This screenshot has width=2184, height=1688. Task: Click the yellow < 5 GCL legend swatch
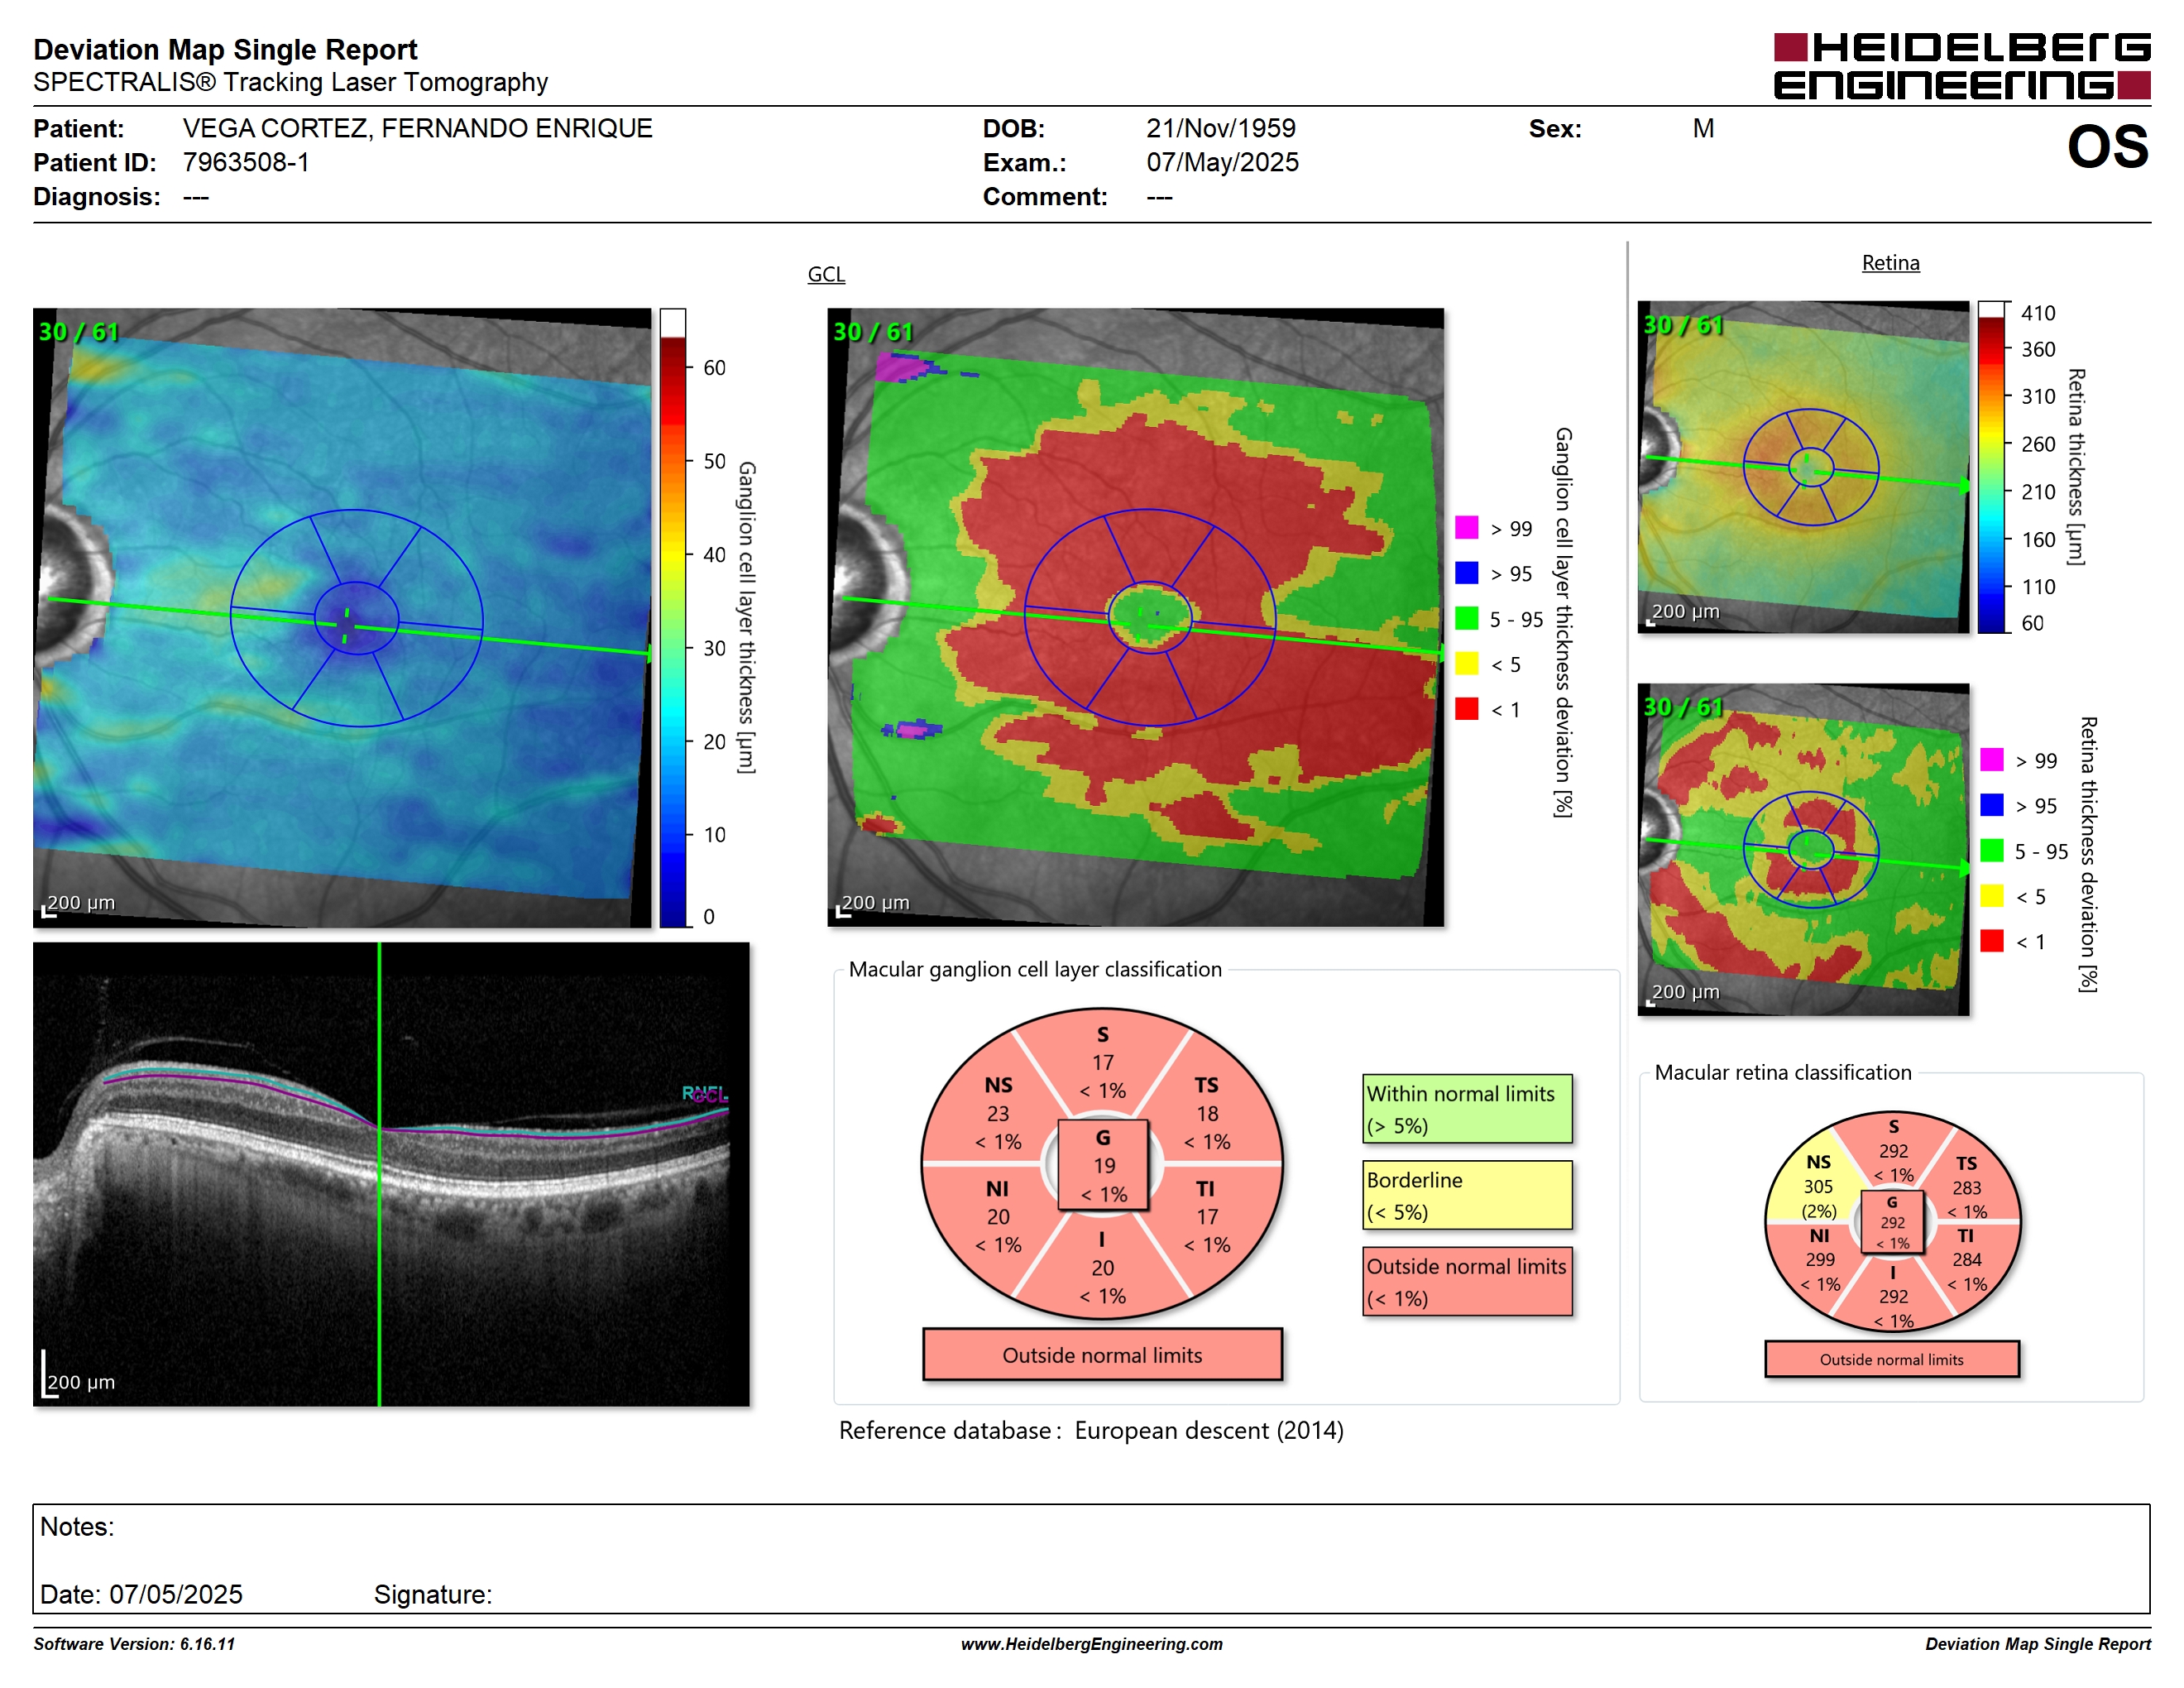coord(1466,663)
